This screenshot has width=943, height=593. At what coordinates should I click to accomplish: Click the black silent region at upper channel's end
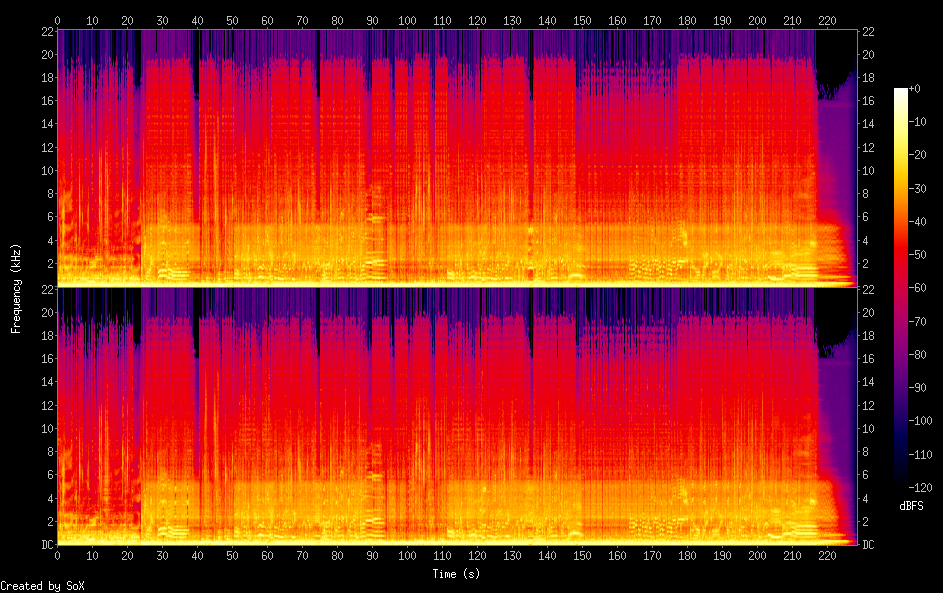coord(833,60)
